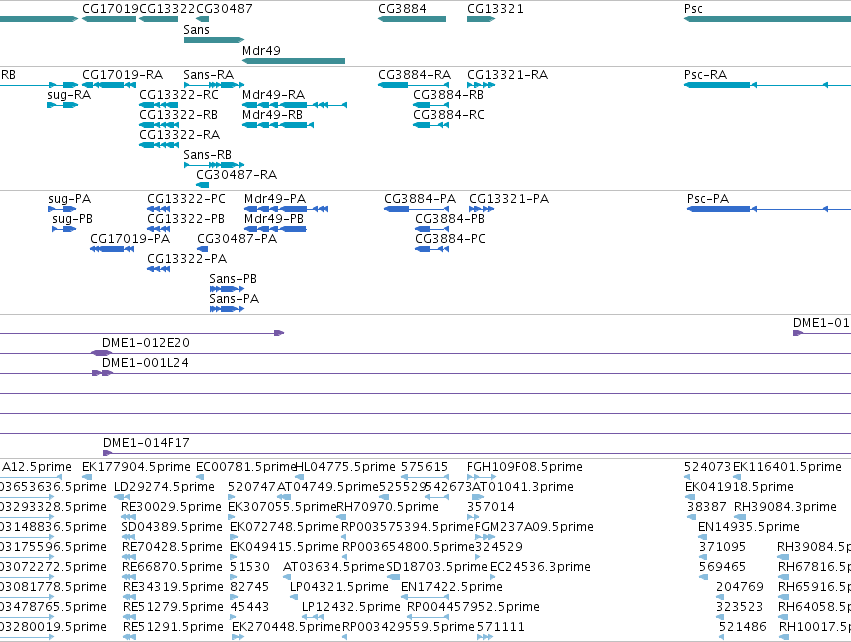The image size is (851, 642).
Task: Click EST RH70970.5prime
Action: pyautogui.click(x=388, y=507)
